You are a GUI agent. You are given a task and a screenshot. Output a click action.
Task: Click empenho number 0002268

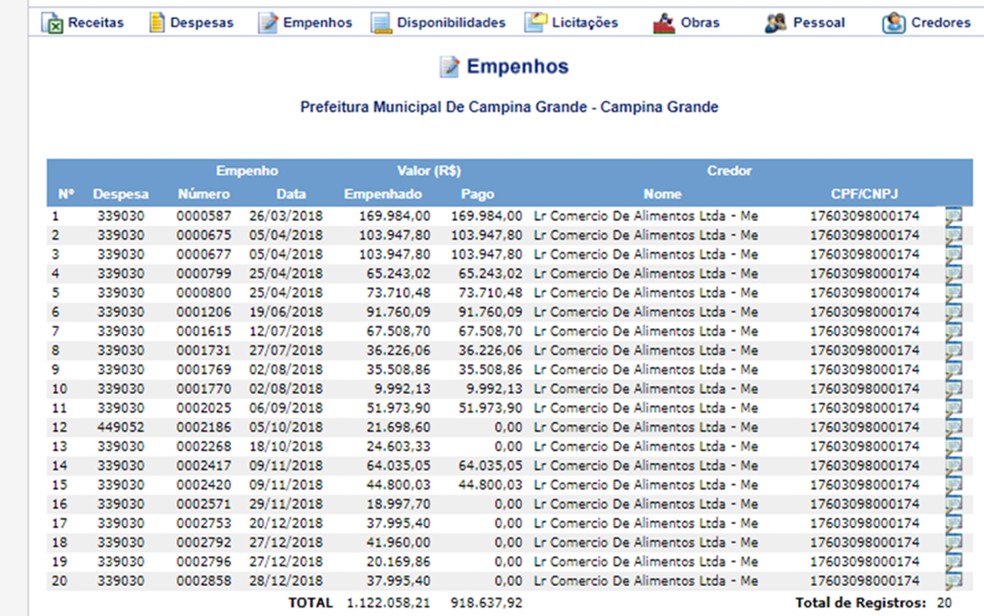(x=203, y=447)
